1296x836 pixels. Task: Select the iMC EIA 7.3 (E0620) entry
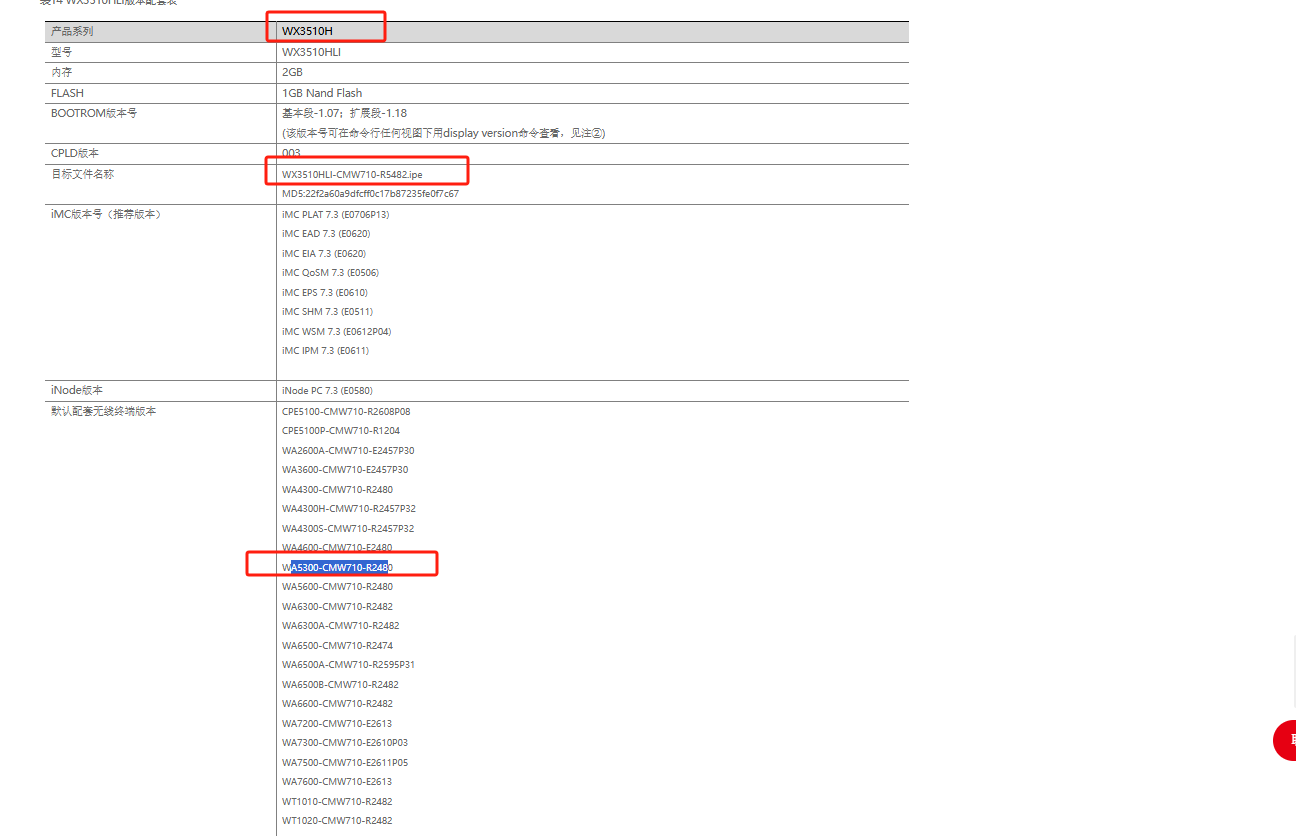click(324, 254)
